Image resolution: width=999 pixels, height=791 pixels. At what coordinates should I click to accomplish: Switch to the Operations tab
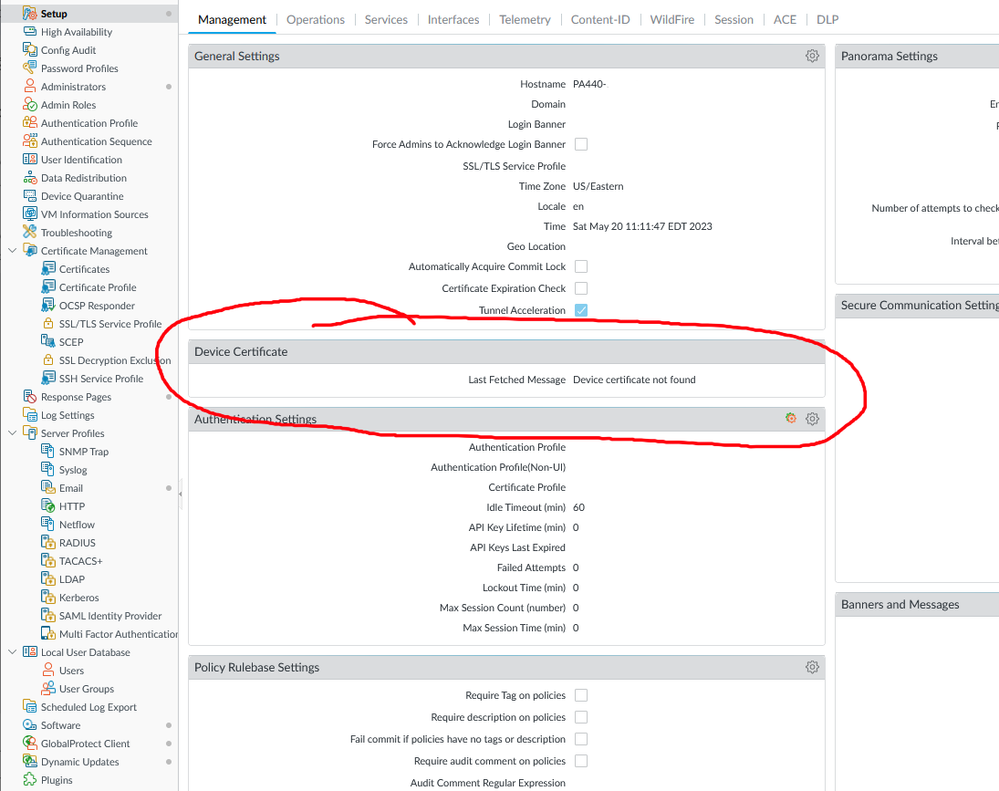tap(315, 20)
